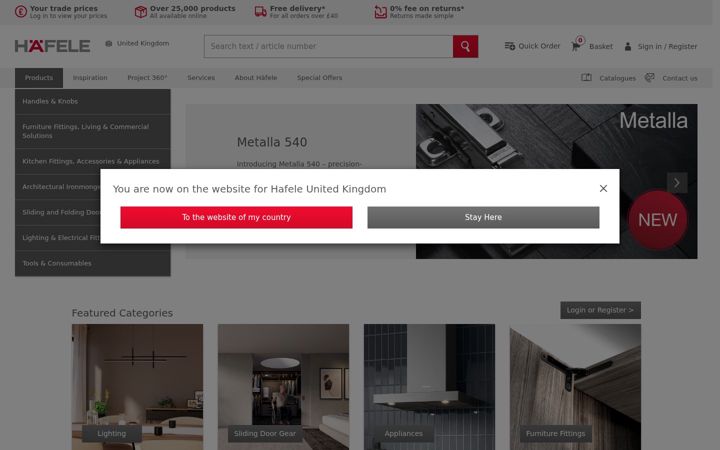Open the Basket cart icon
Screen dimensions: 720x450
[x=575, y=46]
